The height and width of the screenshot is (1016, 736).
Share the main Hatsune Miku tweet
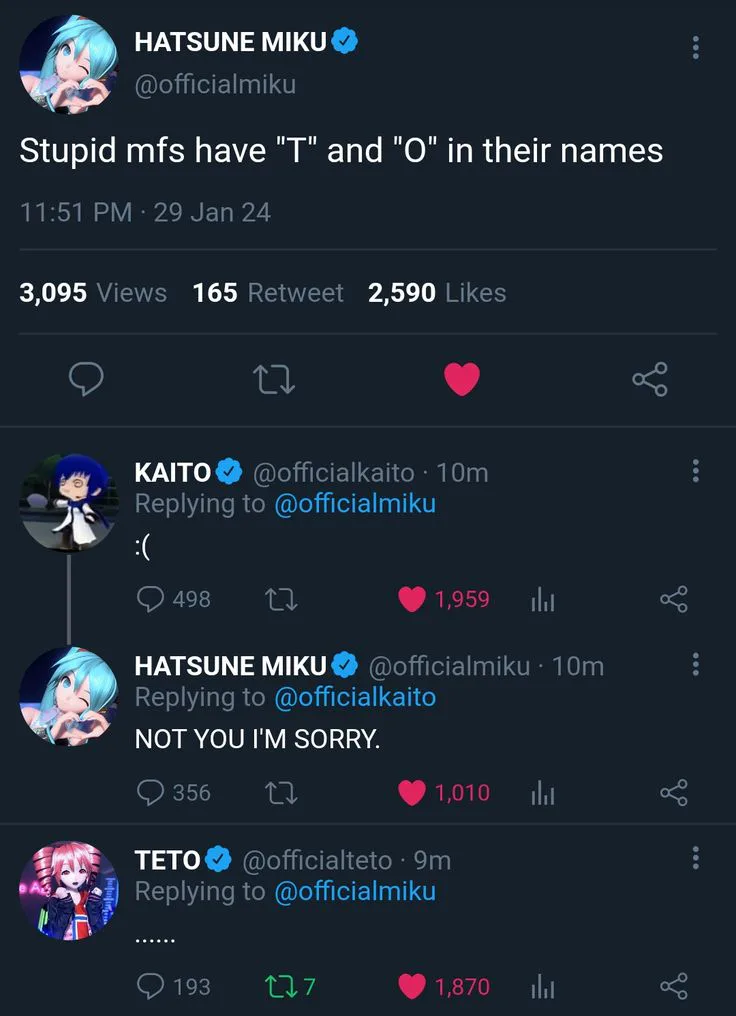pos(649,379)
